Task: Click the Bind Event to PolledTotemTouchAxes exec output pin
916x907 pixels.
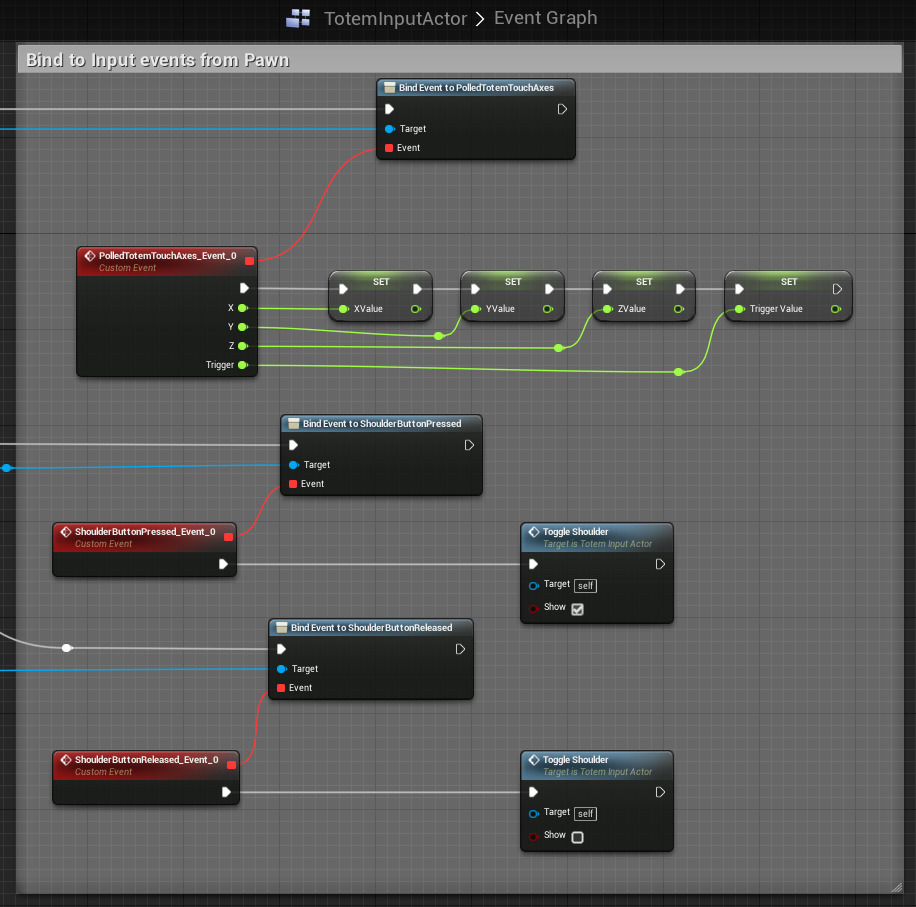Action: coord(562,109)
